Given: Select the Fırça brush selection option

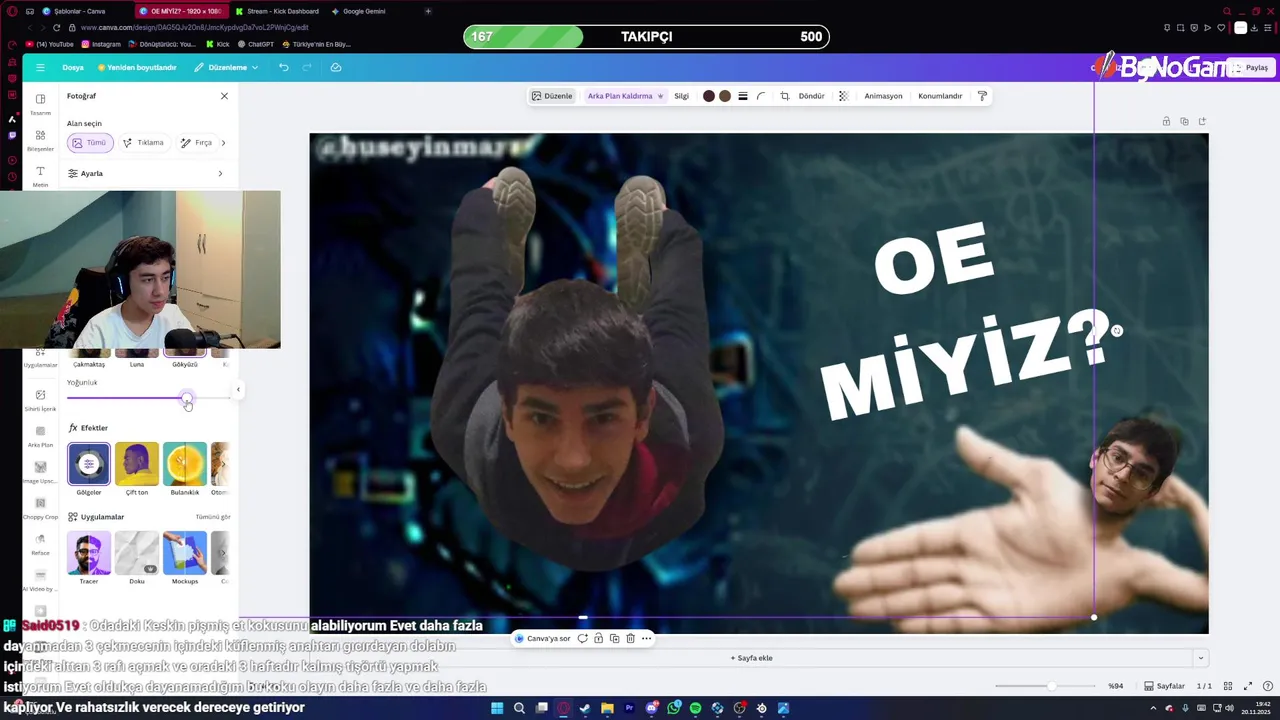Looking at the screenshot, I should tap(196, 143).
